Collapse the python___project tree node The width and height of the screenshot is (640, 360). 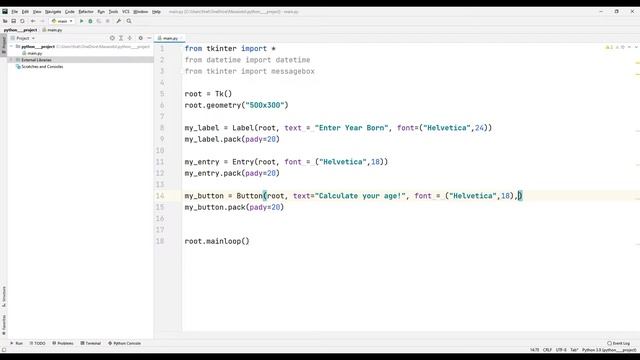11,47
